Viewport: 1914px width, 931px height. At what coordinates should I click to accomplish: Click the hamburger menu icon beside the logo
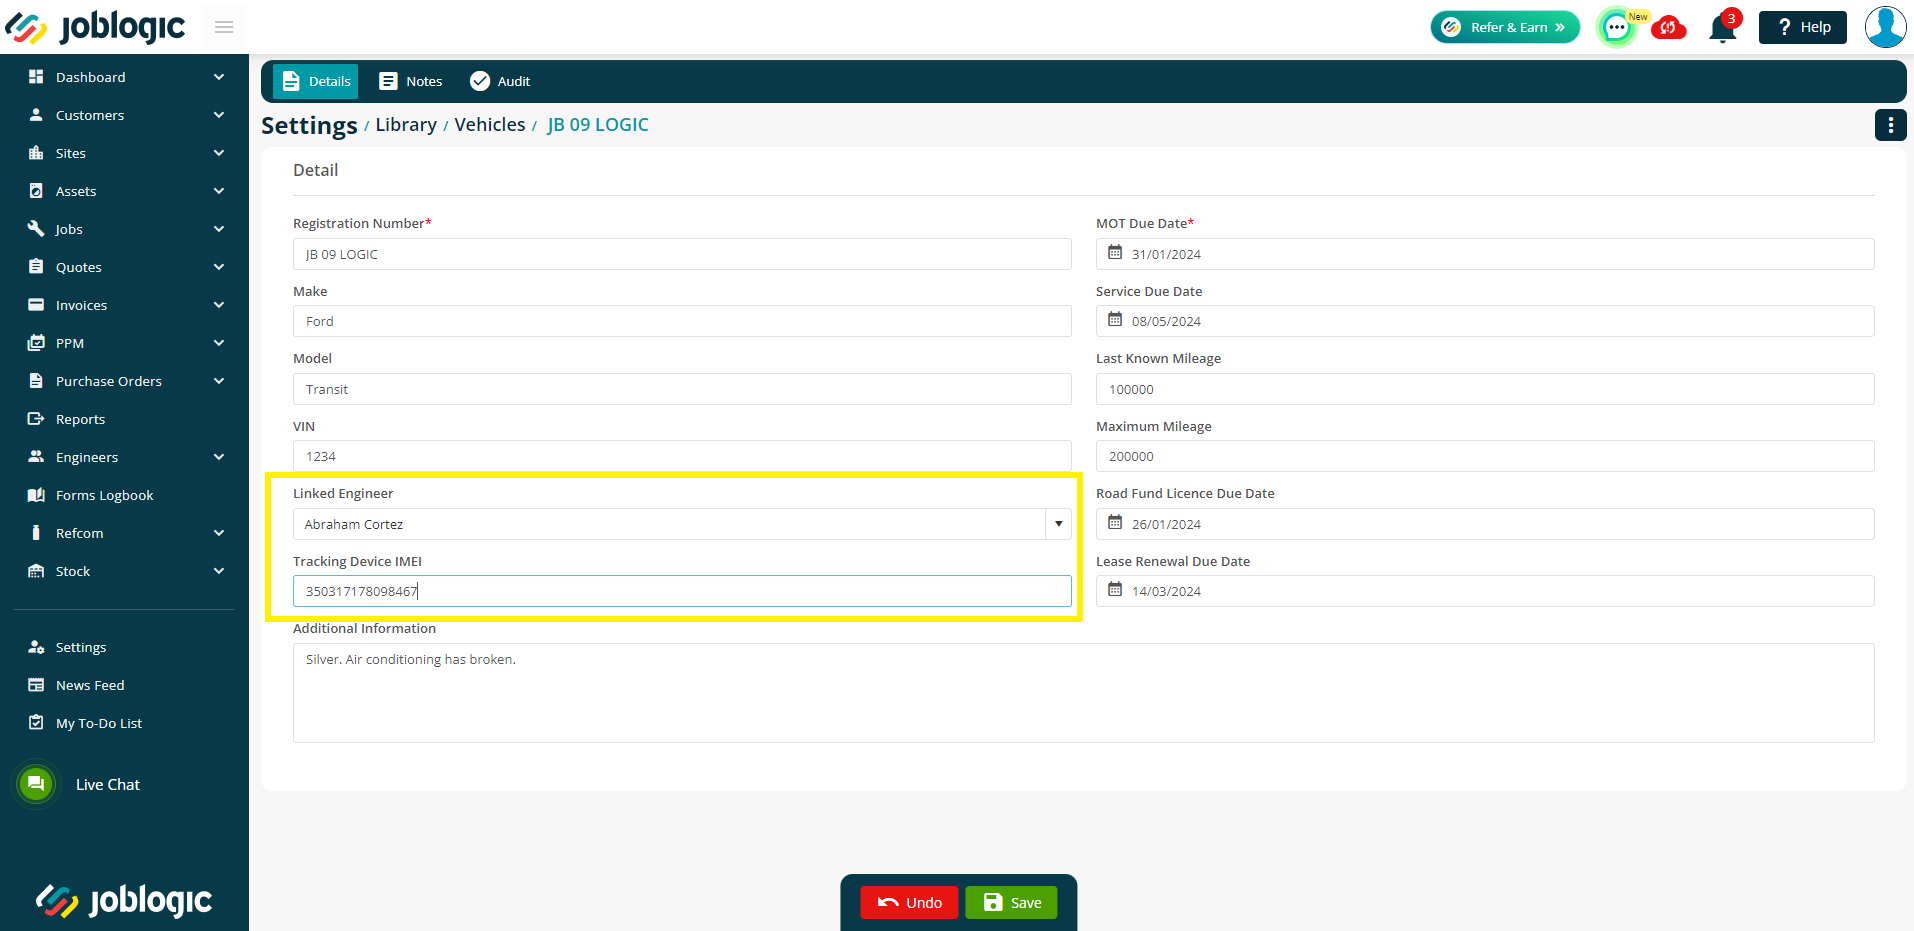[224, 27]
